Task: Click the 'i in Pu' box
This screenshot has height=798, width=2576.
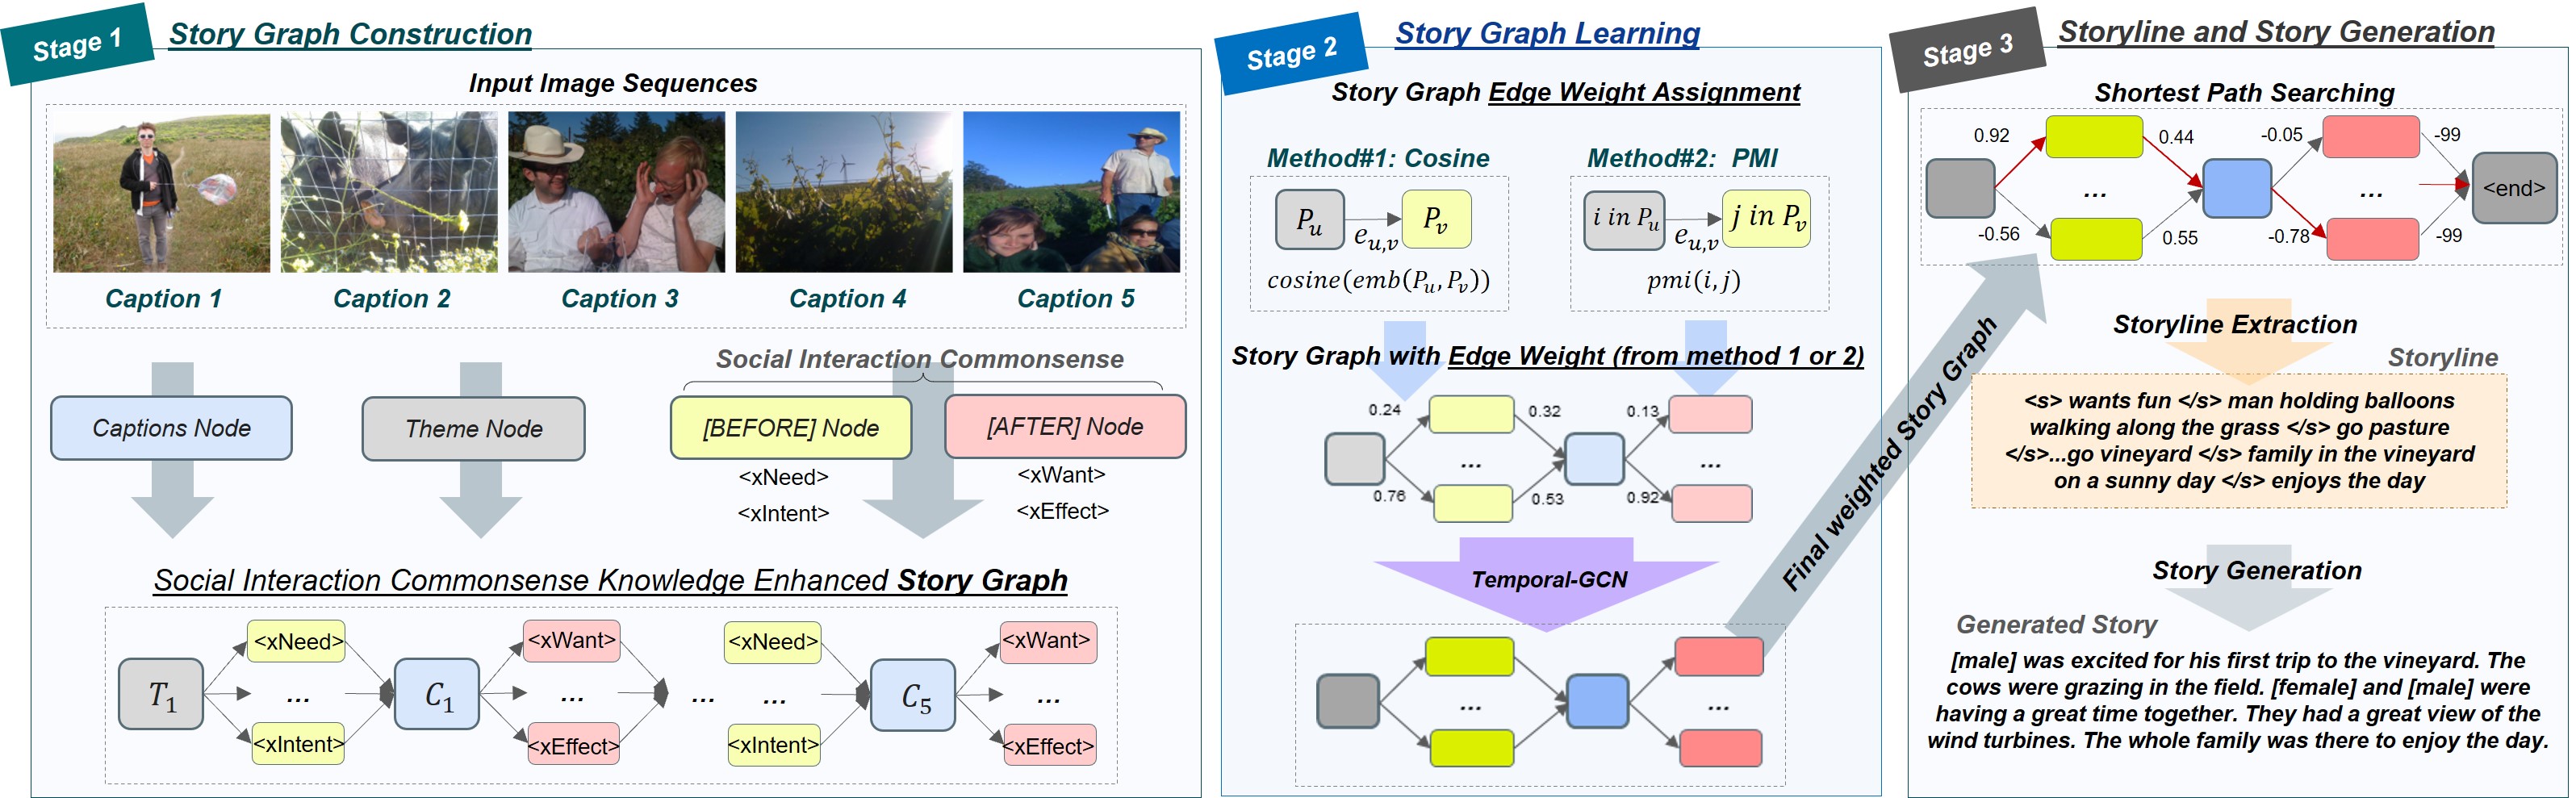Action: pos(1625,220)
